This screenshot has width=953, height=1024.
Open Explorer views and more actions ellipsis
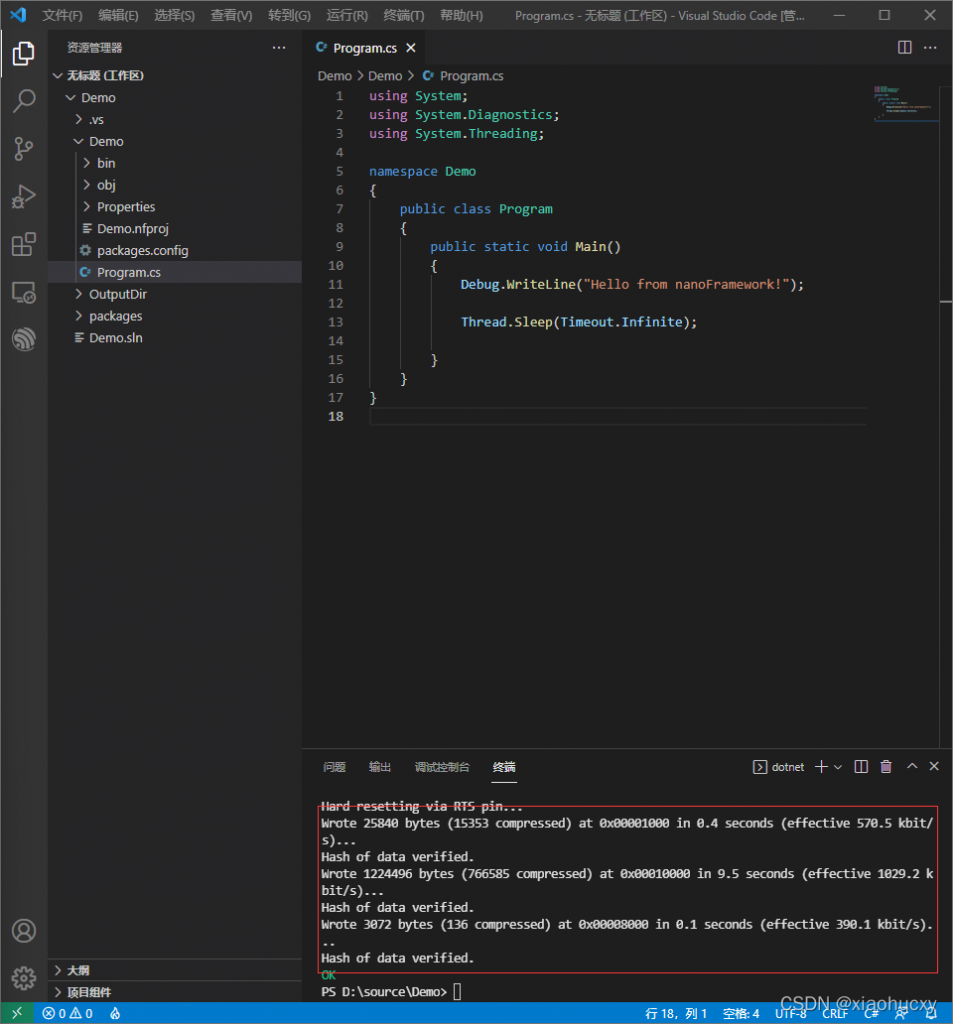[279, 48]
